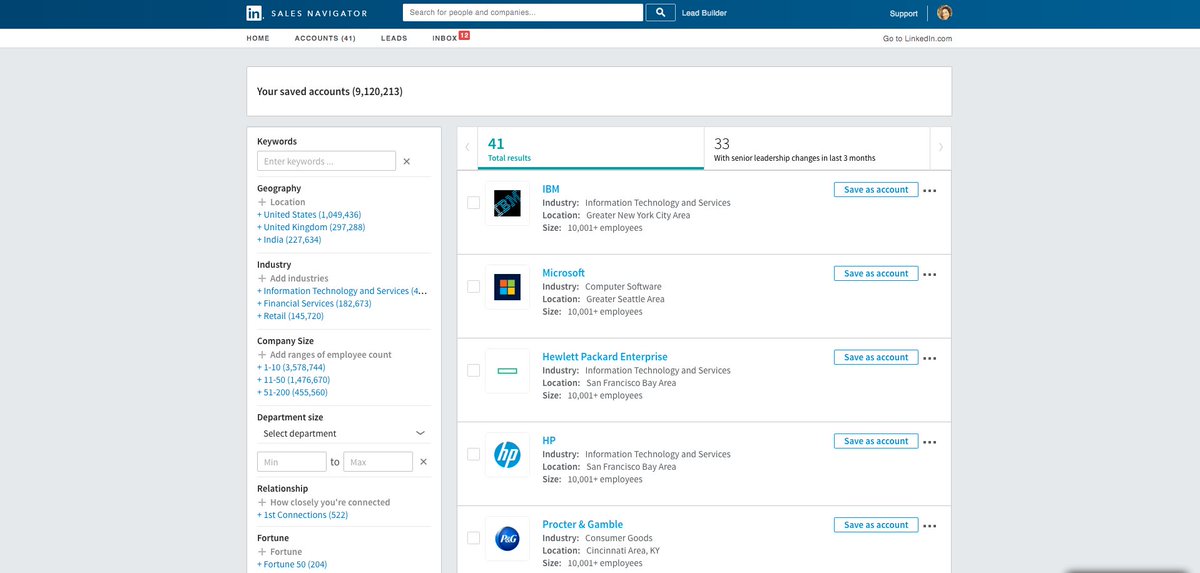This screenshot has width=1200, height=573.
Task: Clear the department size range X
Action: click(x=423, y=462)
